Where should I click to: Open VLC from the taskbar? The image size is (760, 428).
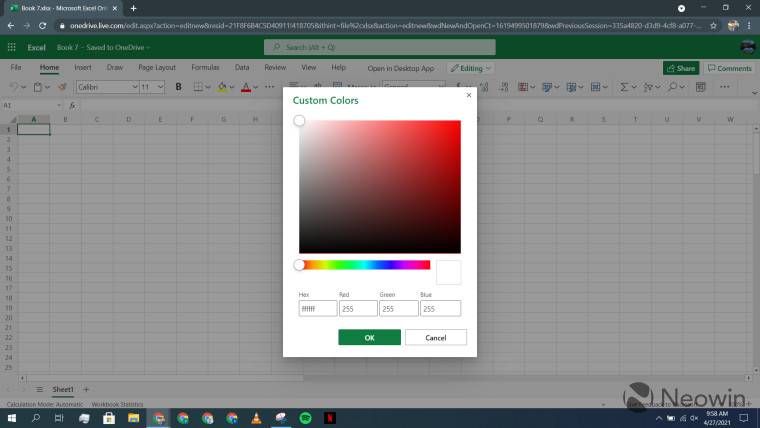256,418
